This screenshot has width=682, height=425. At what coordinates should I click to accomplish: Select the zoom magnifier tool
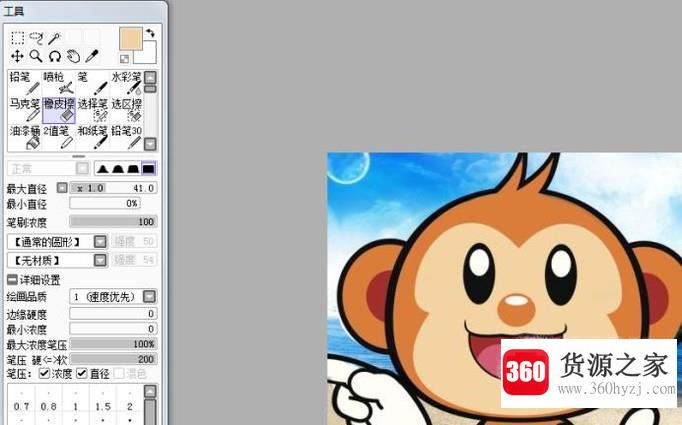click(36, 56)
